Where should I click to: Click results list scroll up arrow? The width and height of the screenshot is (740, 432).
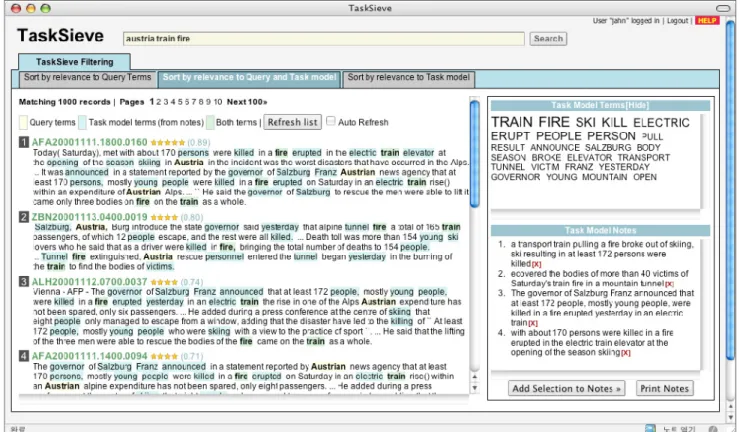[x=475, y=377]
